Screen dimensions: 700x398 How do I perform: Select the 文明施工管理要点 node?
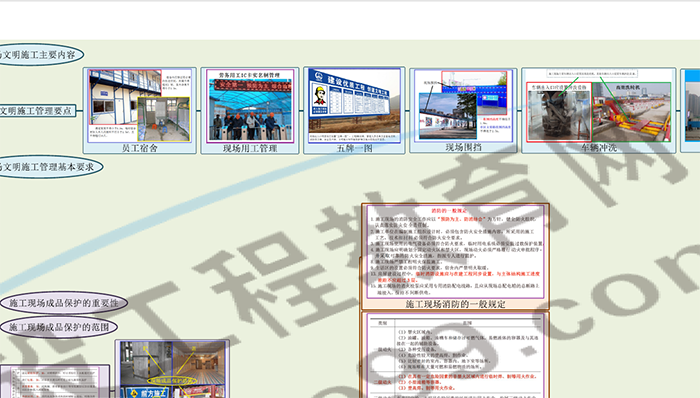37,111
